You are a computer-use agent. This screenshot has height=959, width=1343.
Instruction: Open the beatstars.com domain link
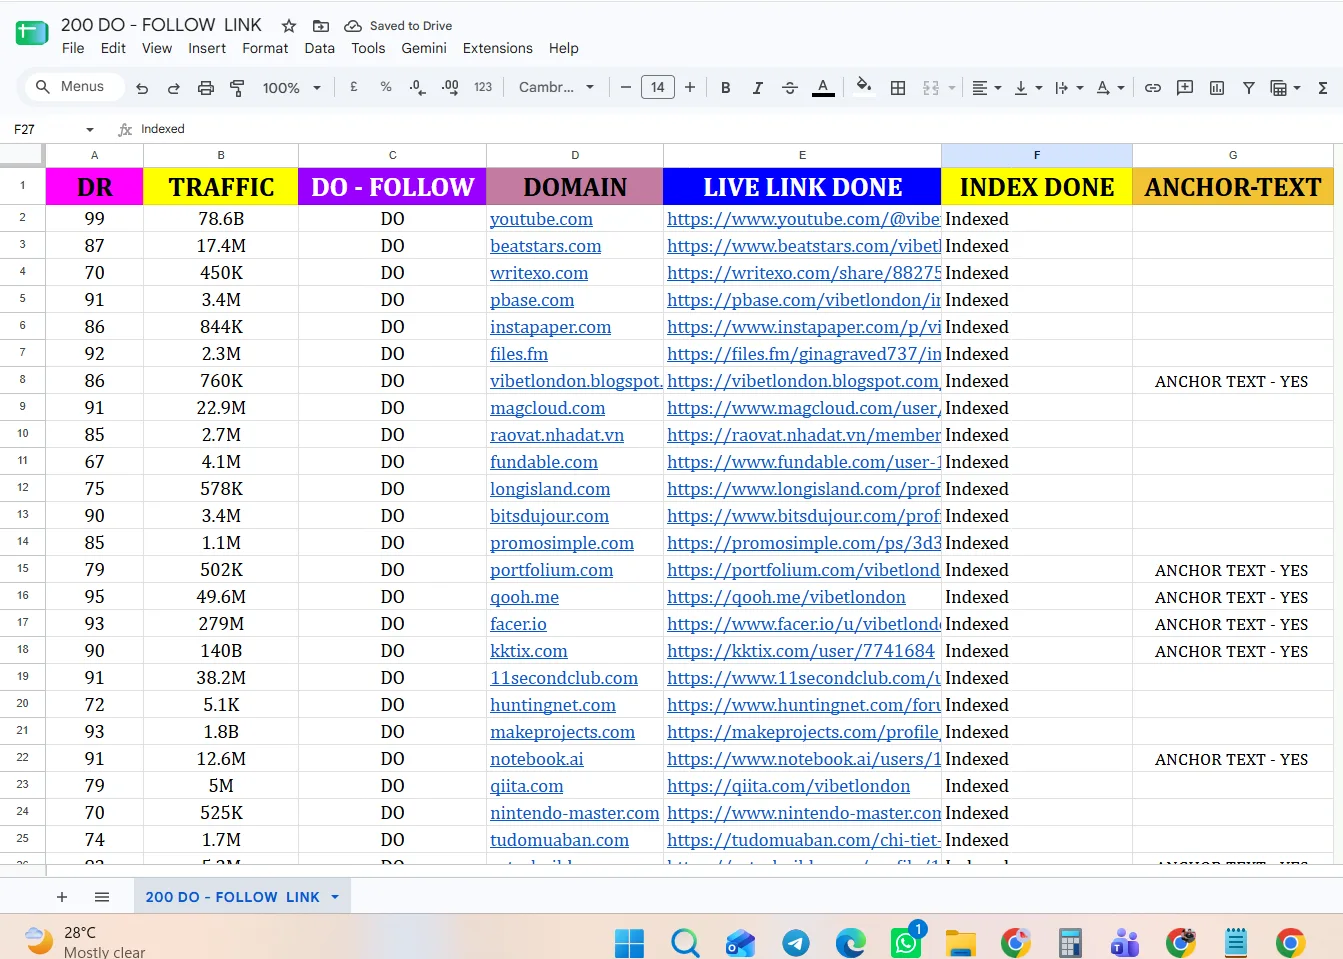tap(546, 246)
